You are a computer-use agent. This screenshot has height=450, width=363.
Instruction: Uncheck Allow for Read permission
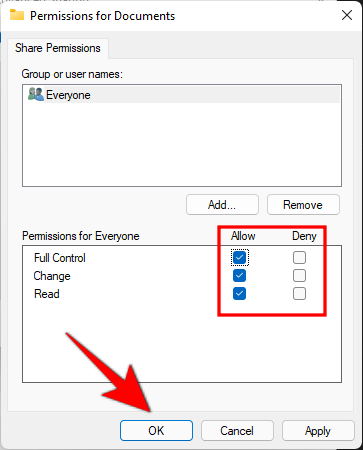coord(240,293)
